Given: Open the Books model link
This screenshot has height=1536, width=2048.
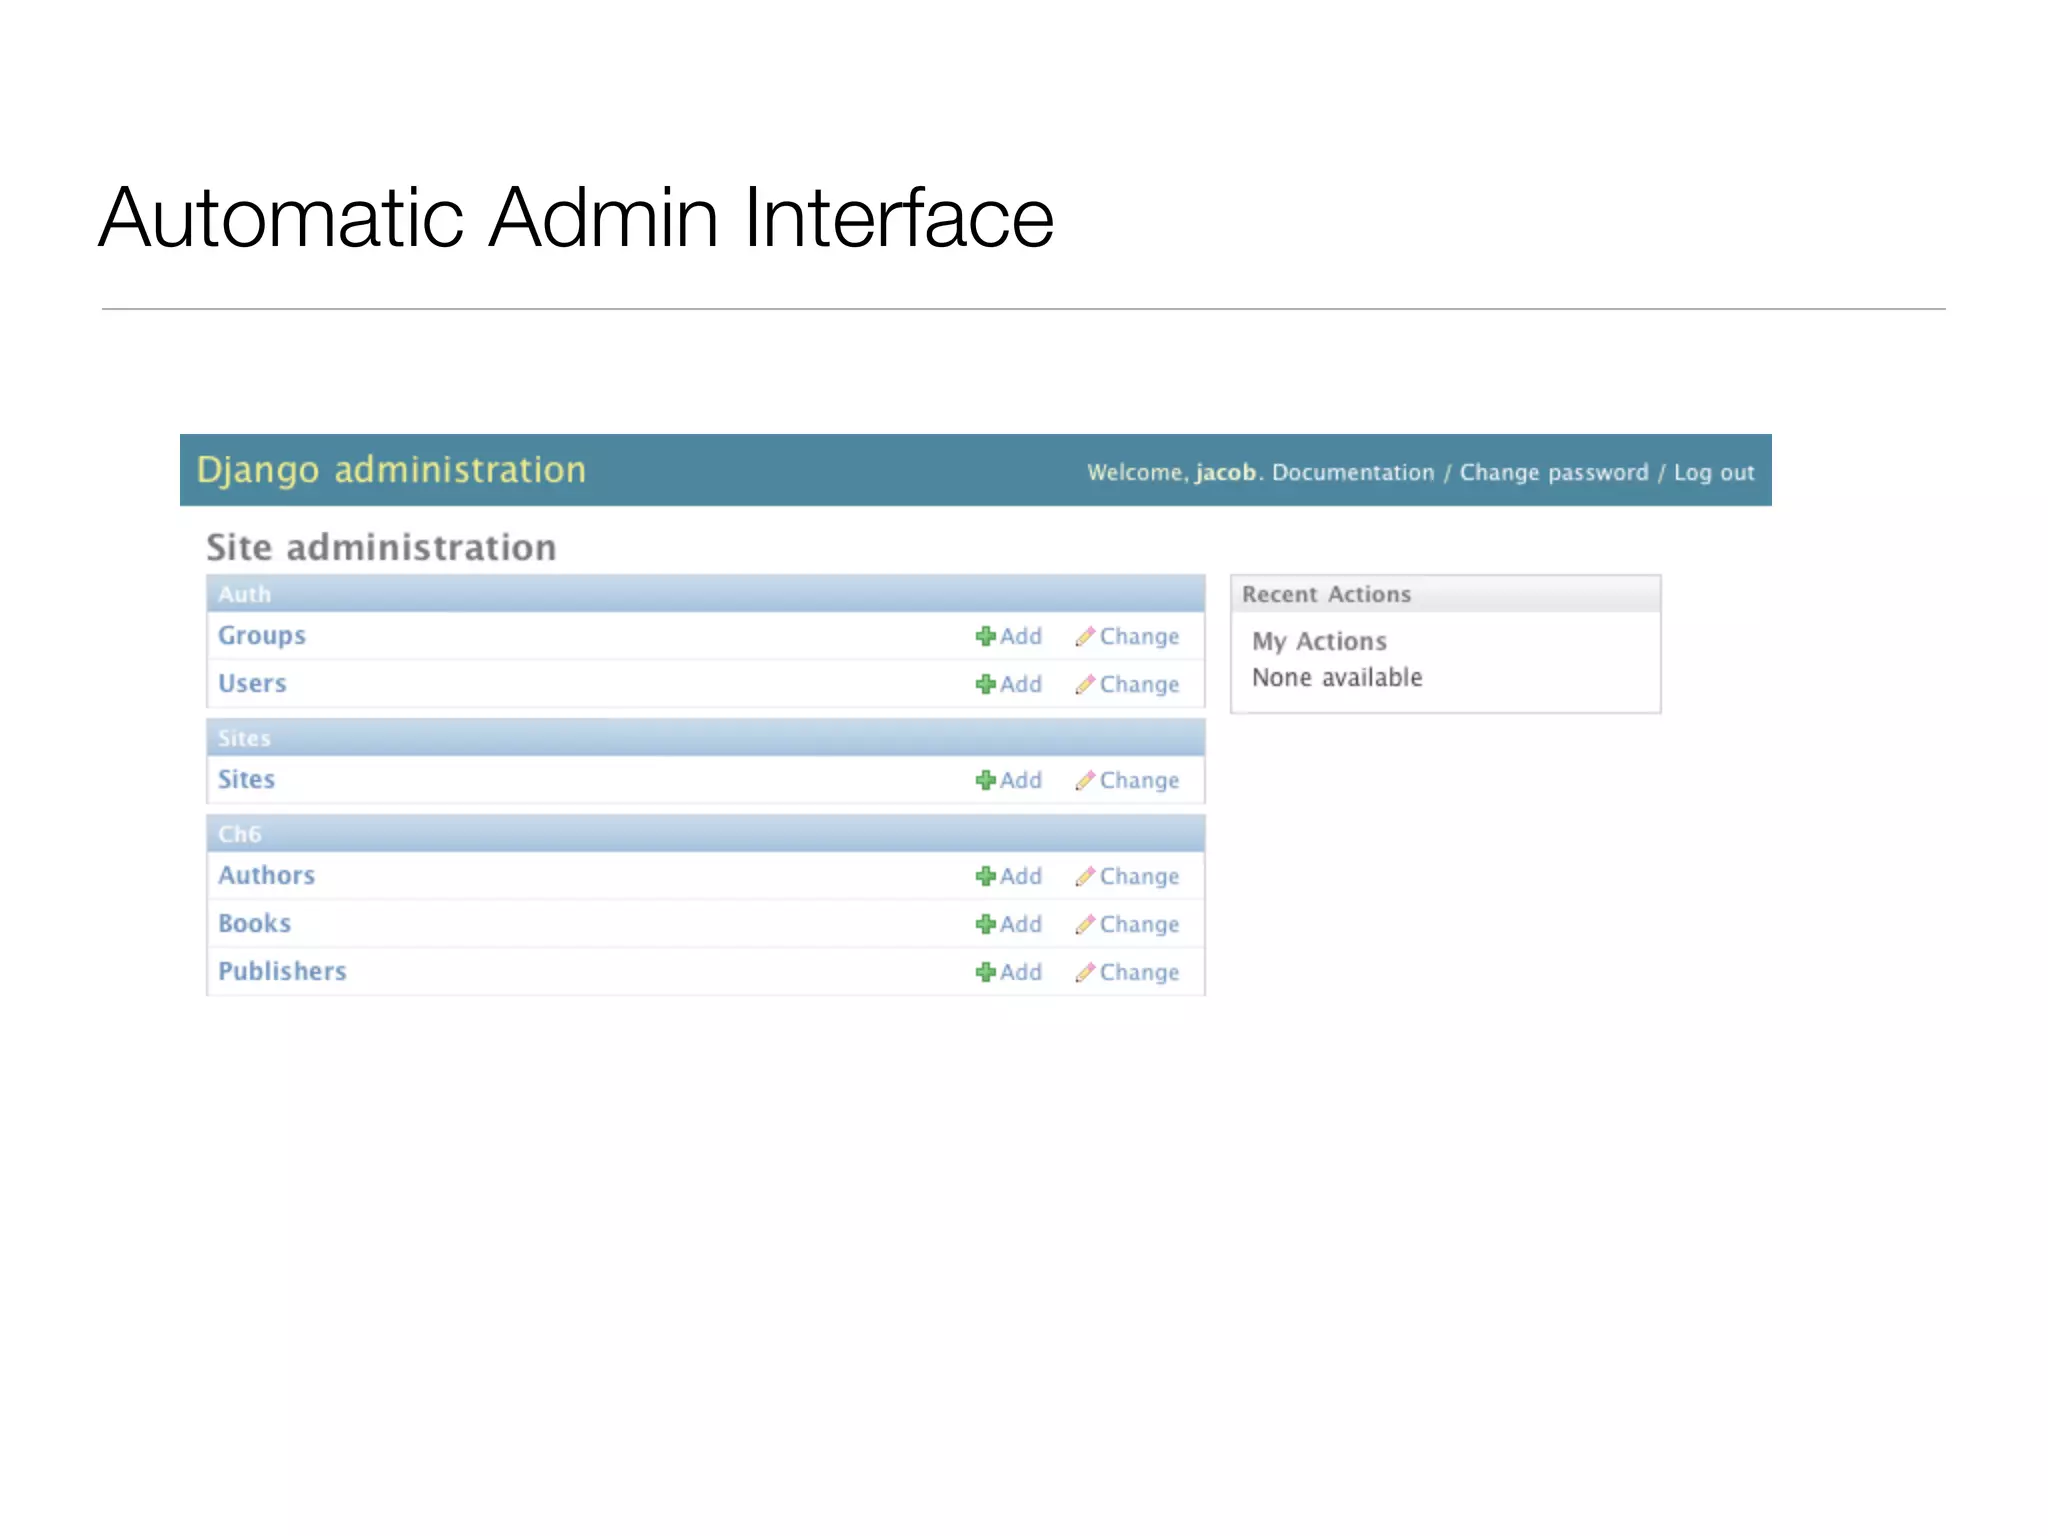Looking at the screenshot, I should point(254,924).
